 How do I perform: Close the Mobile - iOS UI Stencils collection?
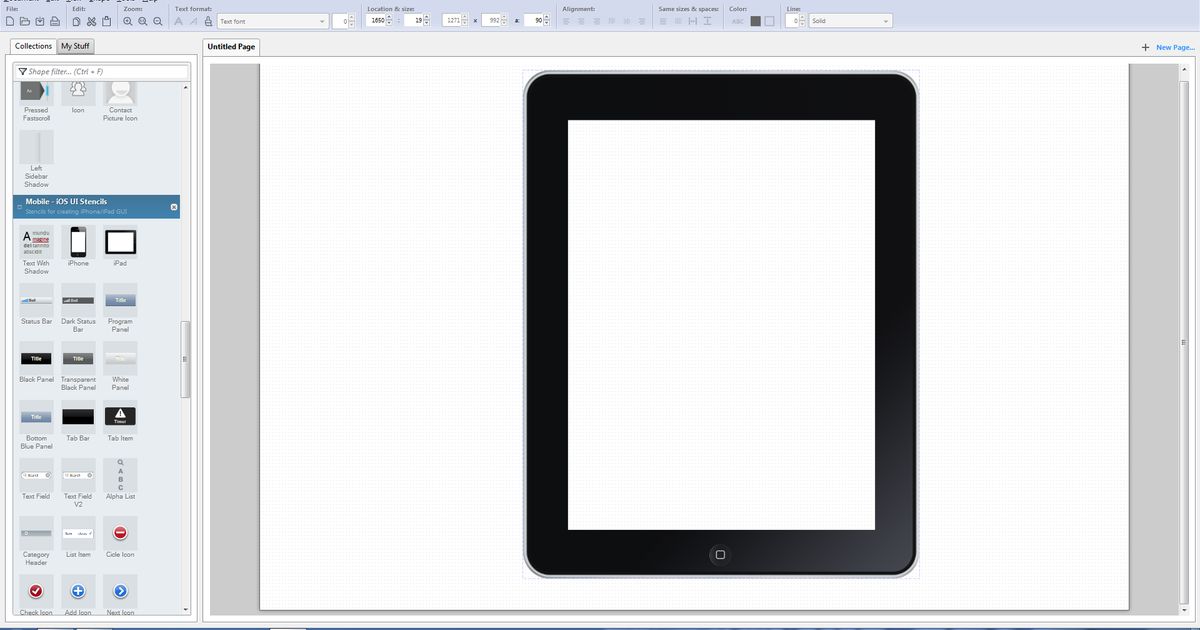(174, 207)
